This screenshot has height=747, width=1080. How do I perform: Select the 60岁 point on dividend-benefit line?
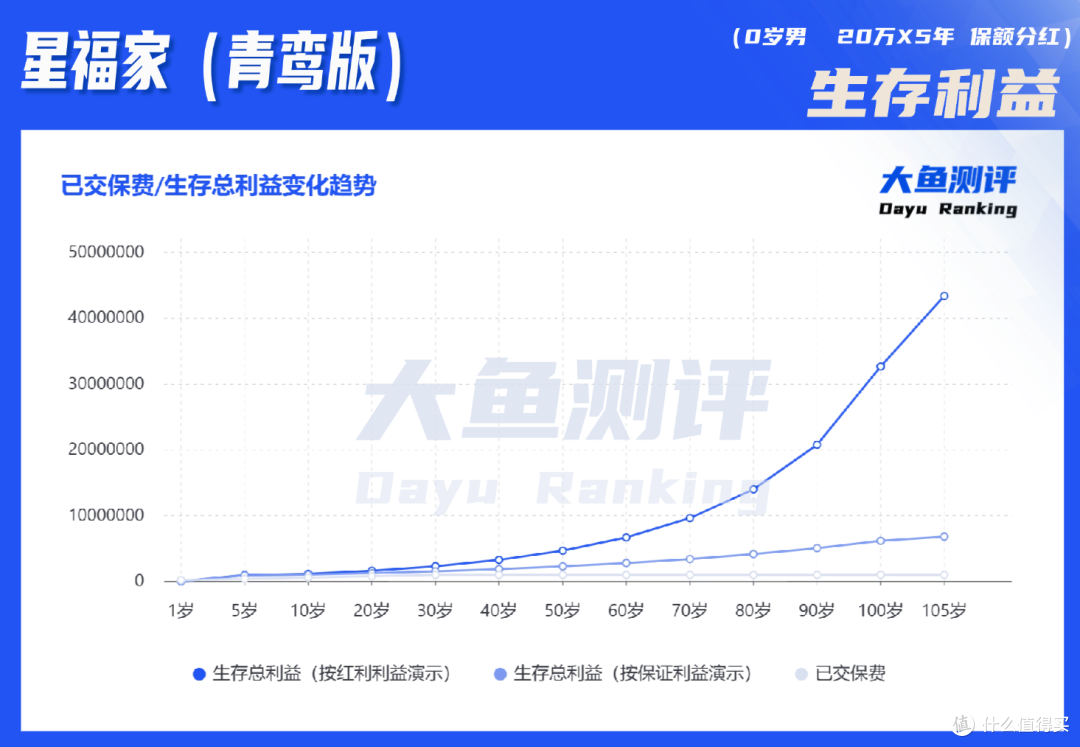click(626, 537)
